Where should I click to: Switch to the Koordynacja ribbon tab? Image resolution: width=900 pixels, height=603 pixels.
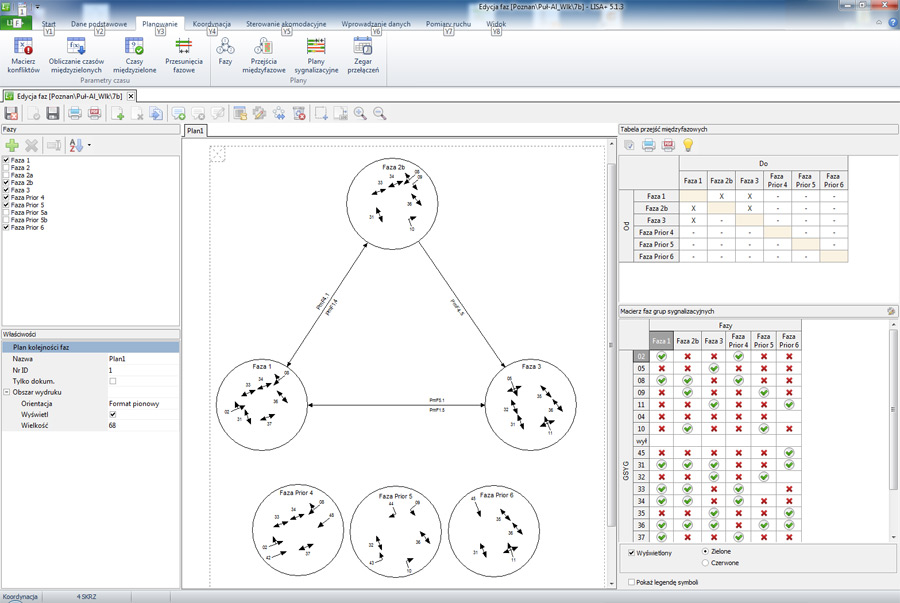[211, 22]
